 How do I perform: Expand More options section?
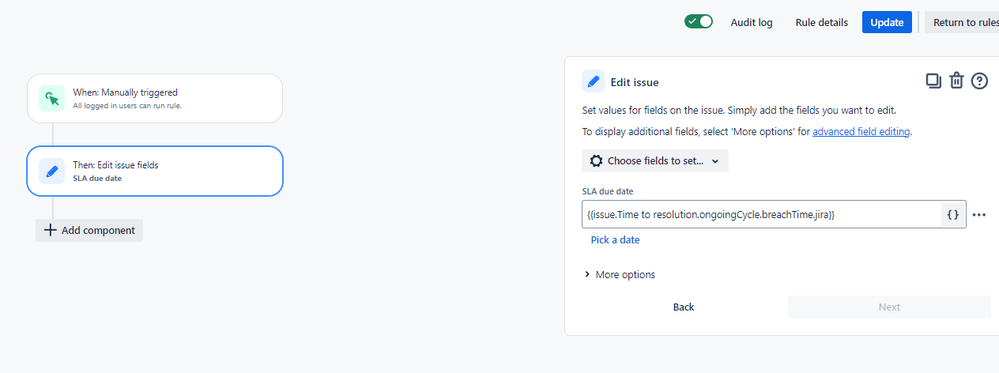click(x=620, y=275)
